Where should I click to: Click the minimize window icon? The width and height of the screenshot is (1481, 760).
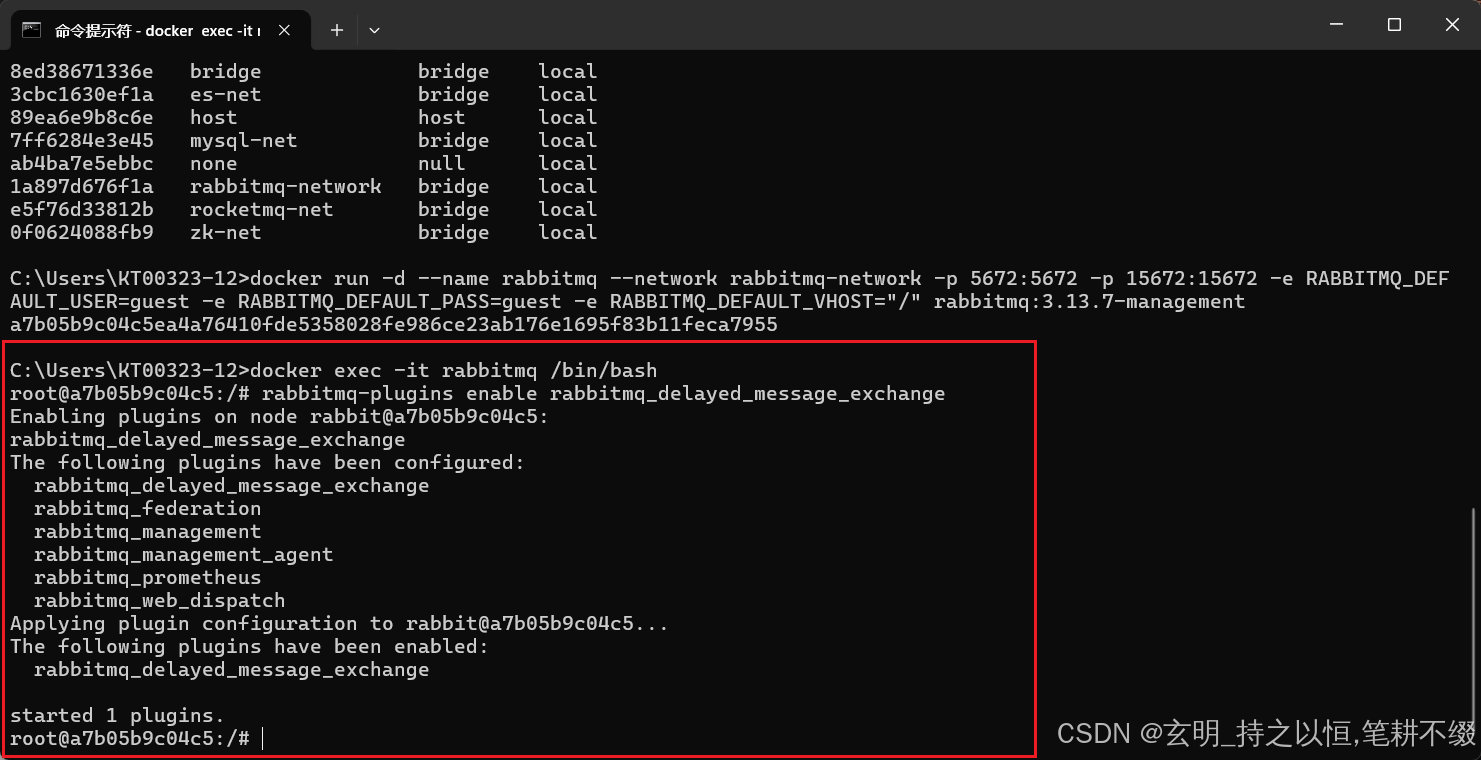(x=1336, y=24)
